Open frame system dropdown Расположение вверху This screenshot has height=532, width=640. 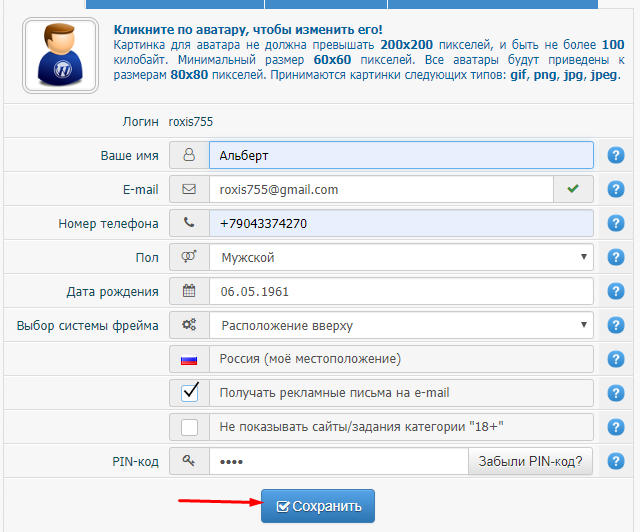point(401,325)
